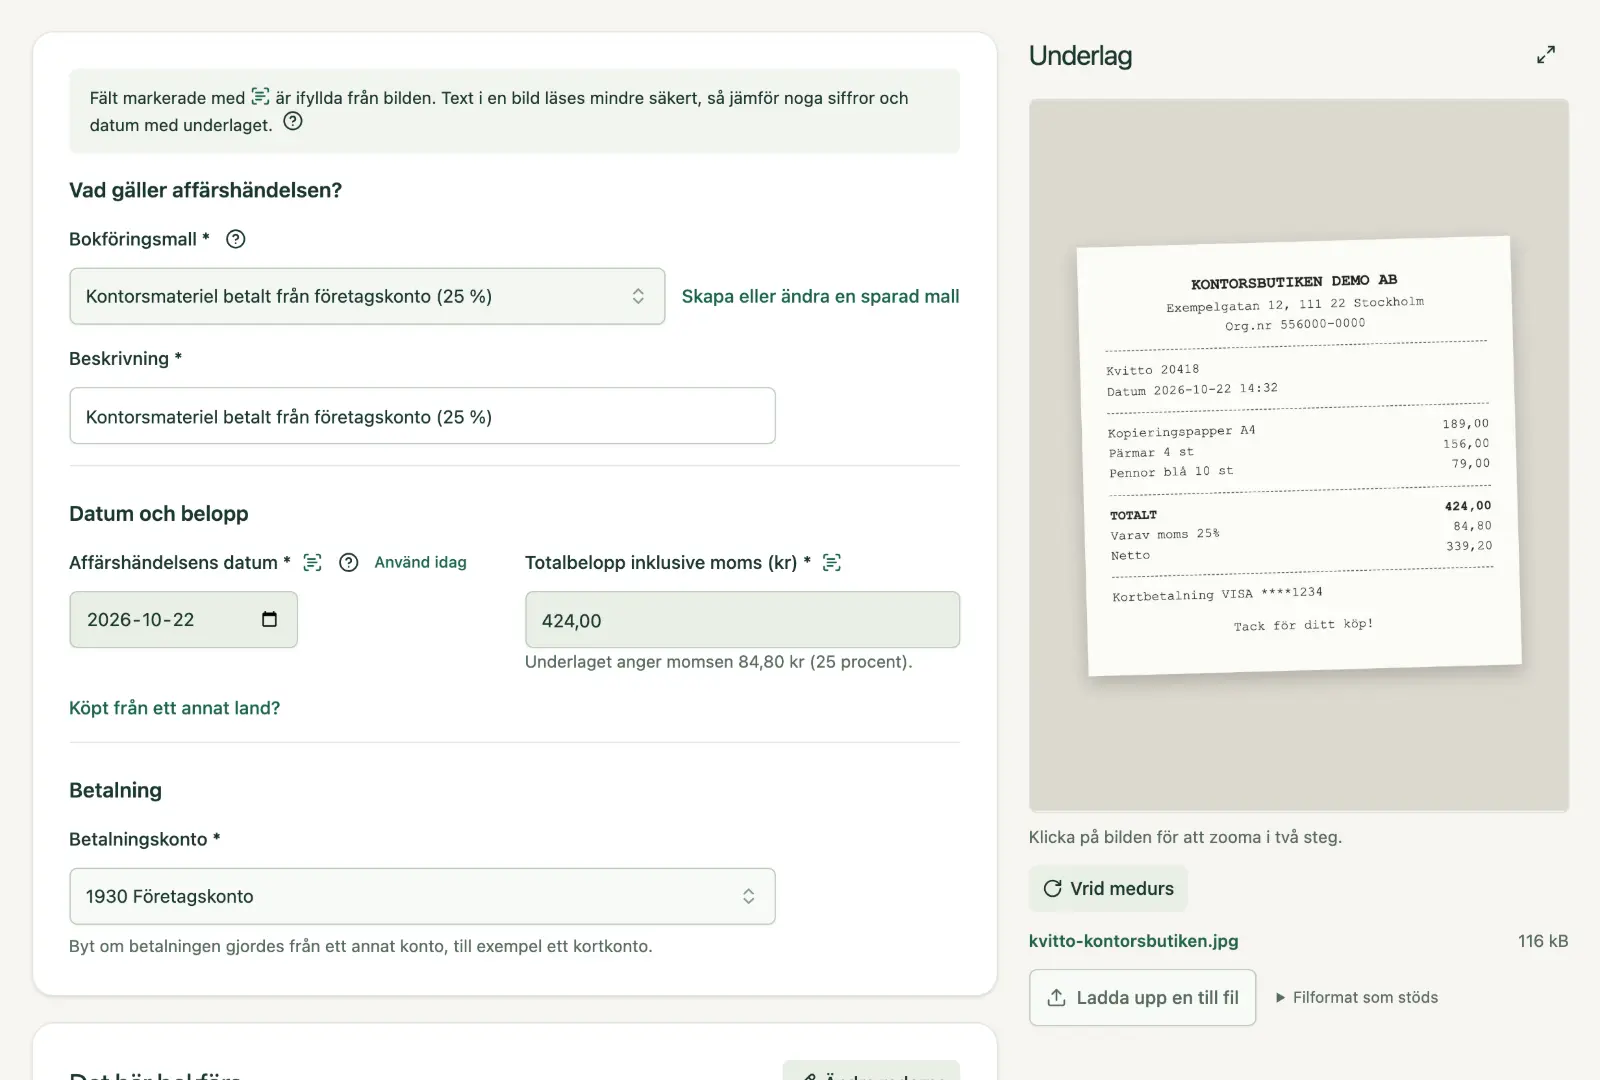The height and width of the screenshot is (1080, 1600).
Task: Click Vad gäller affärshändelsen? heading
Action: [x=205, y=190]
